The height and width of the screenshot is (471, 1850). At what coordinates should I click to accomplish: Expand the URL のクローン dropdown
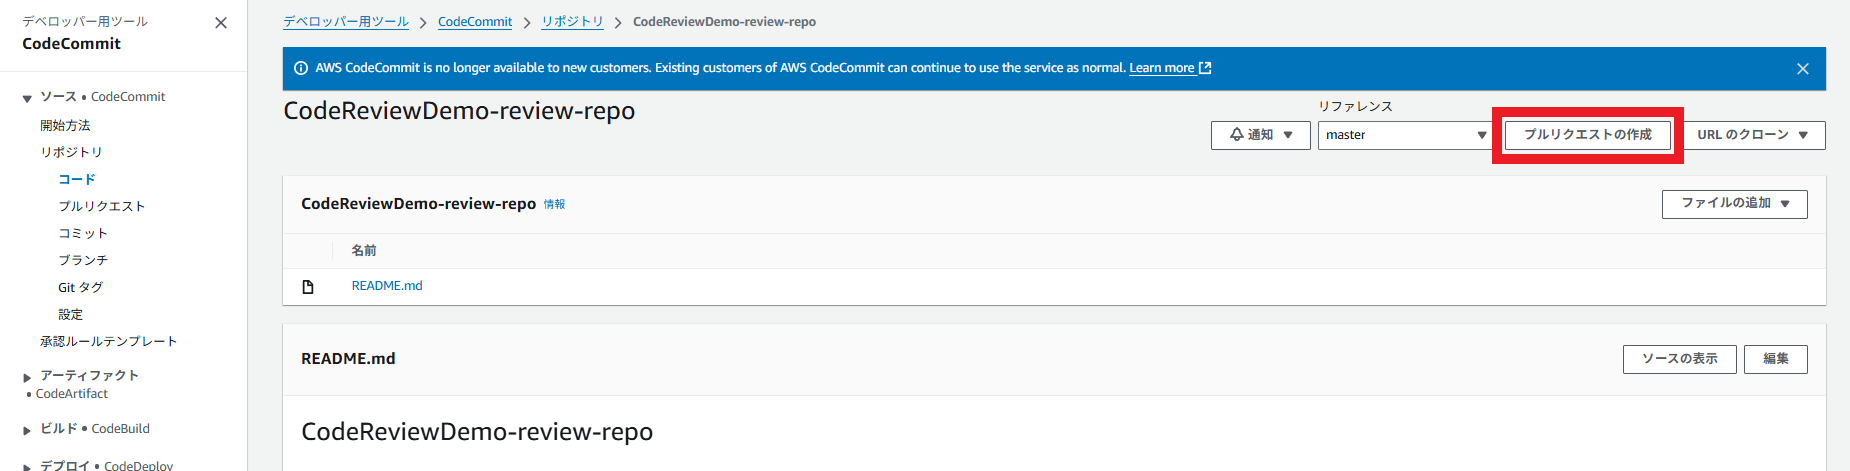click(1752, 135)
